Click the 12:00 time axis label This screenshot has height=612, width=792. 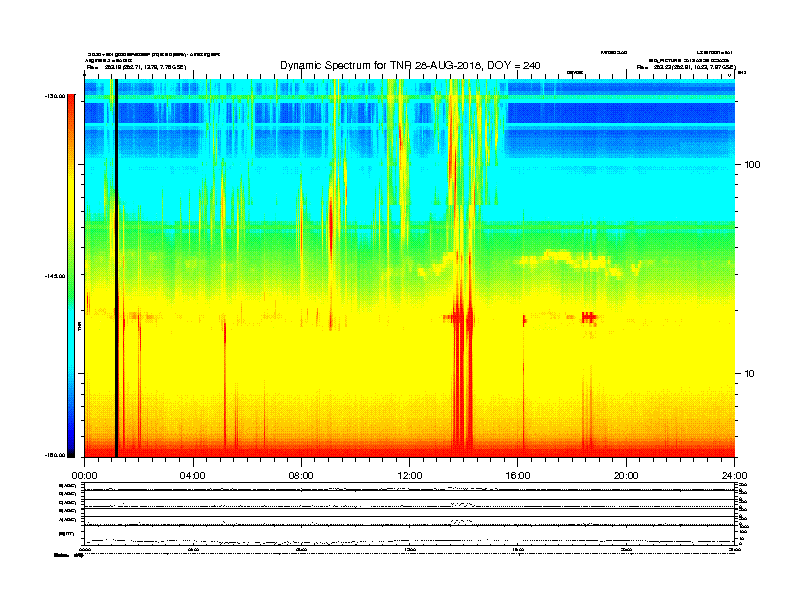click(x=410, y=476)
